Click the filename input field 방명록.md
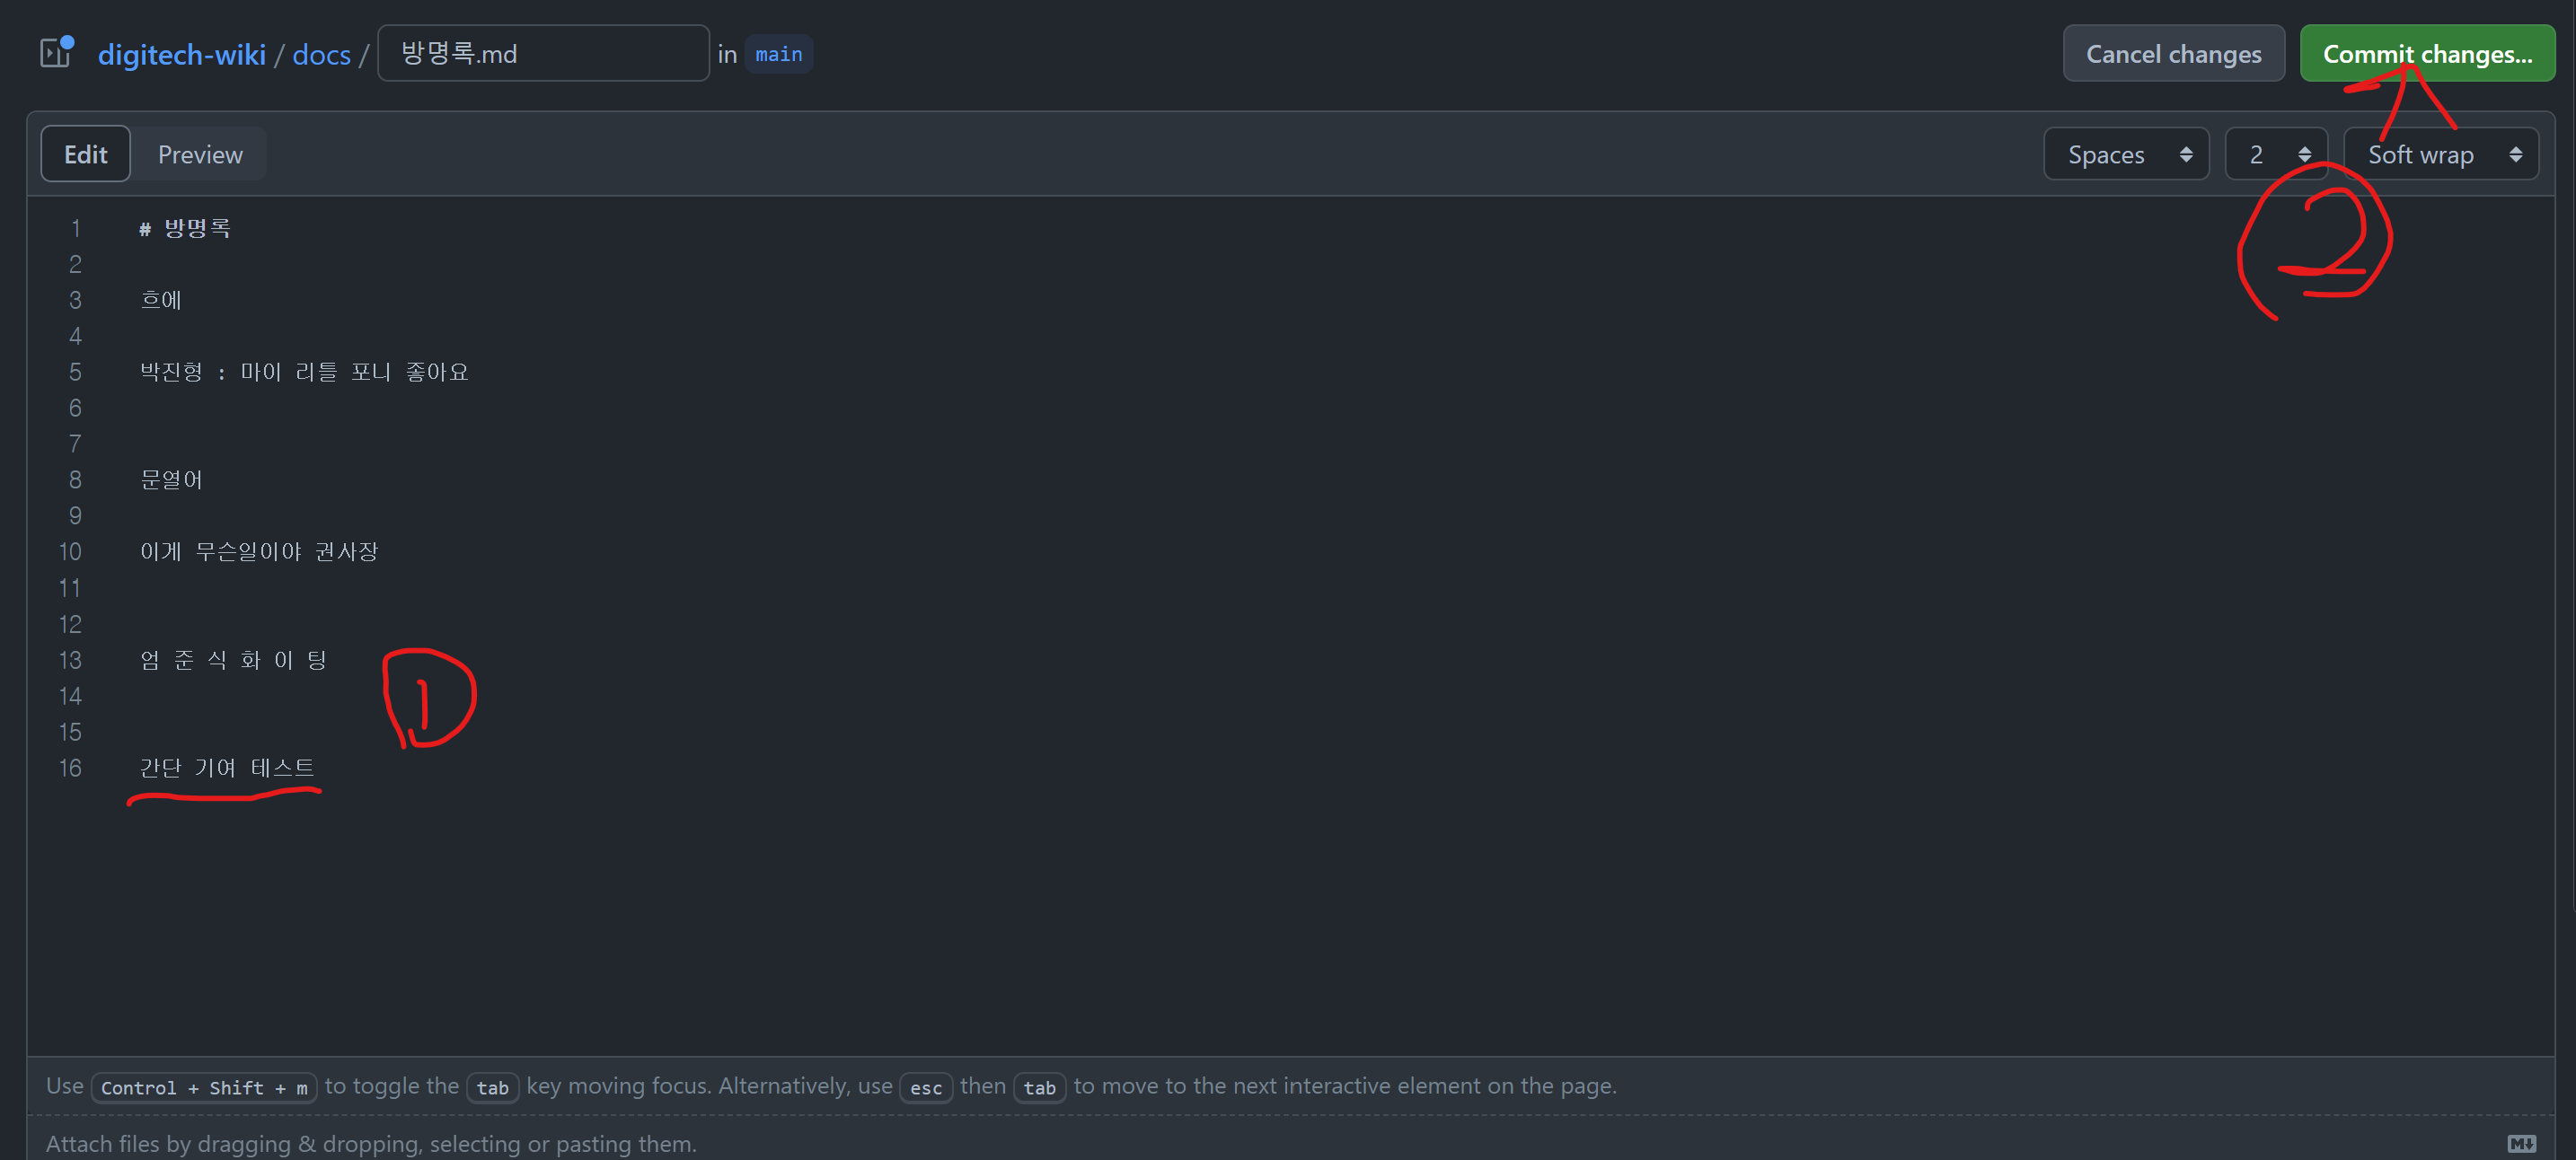2576x1160 pixels. tap(543, 54)
